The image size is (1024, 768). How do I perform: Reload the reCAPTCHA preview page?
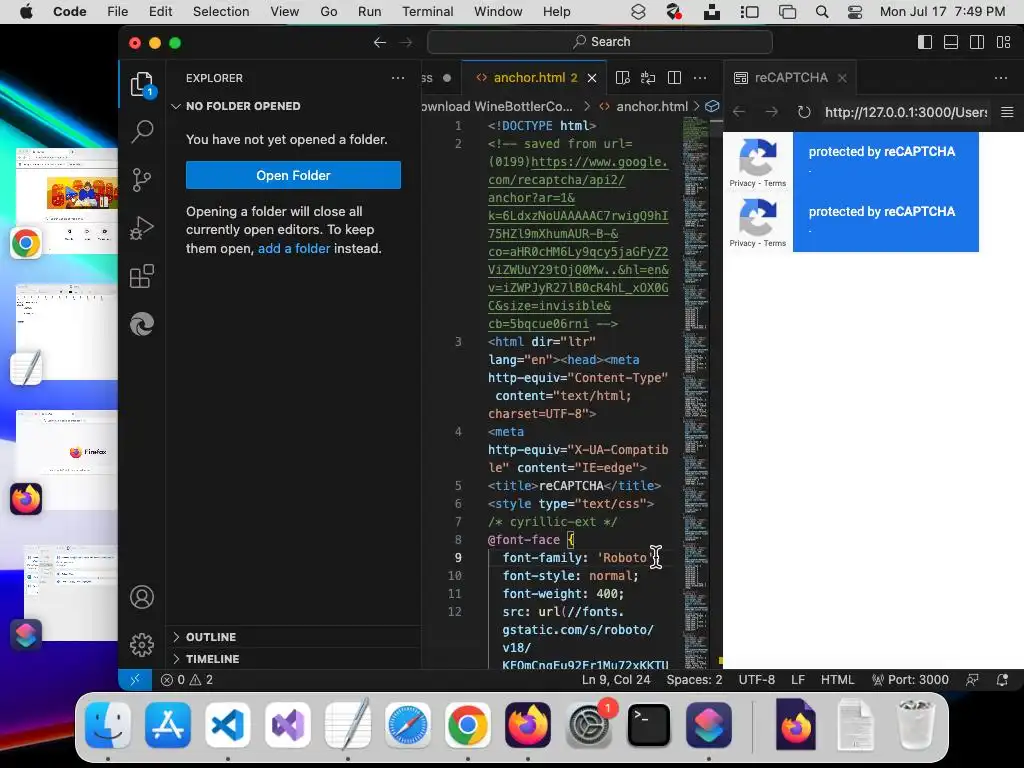[x=804, y=112]
